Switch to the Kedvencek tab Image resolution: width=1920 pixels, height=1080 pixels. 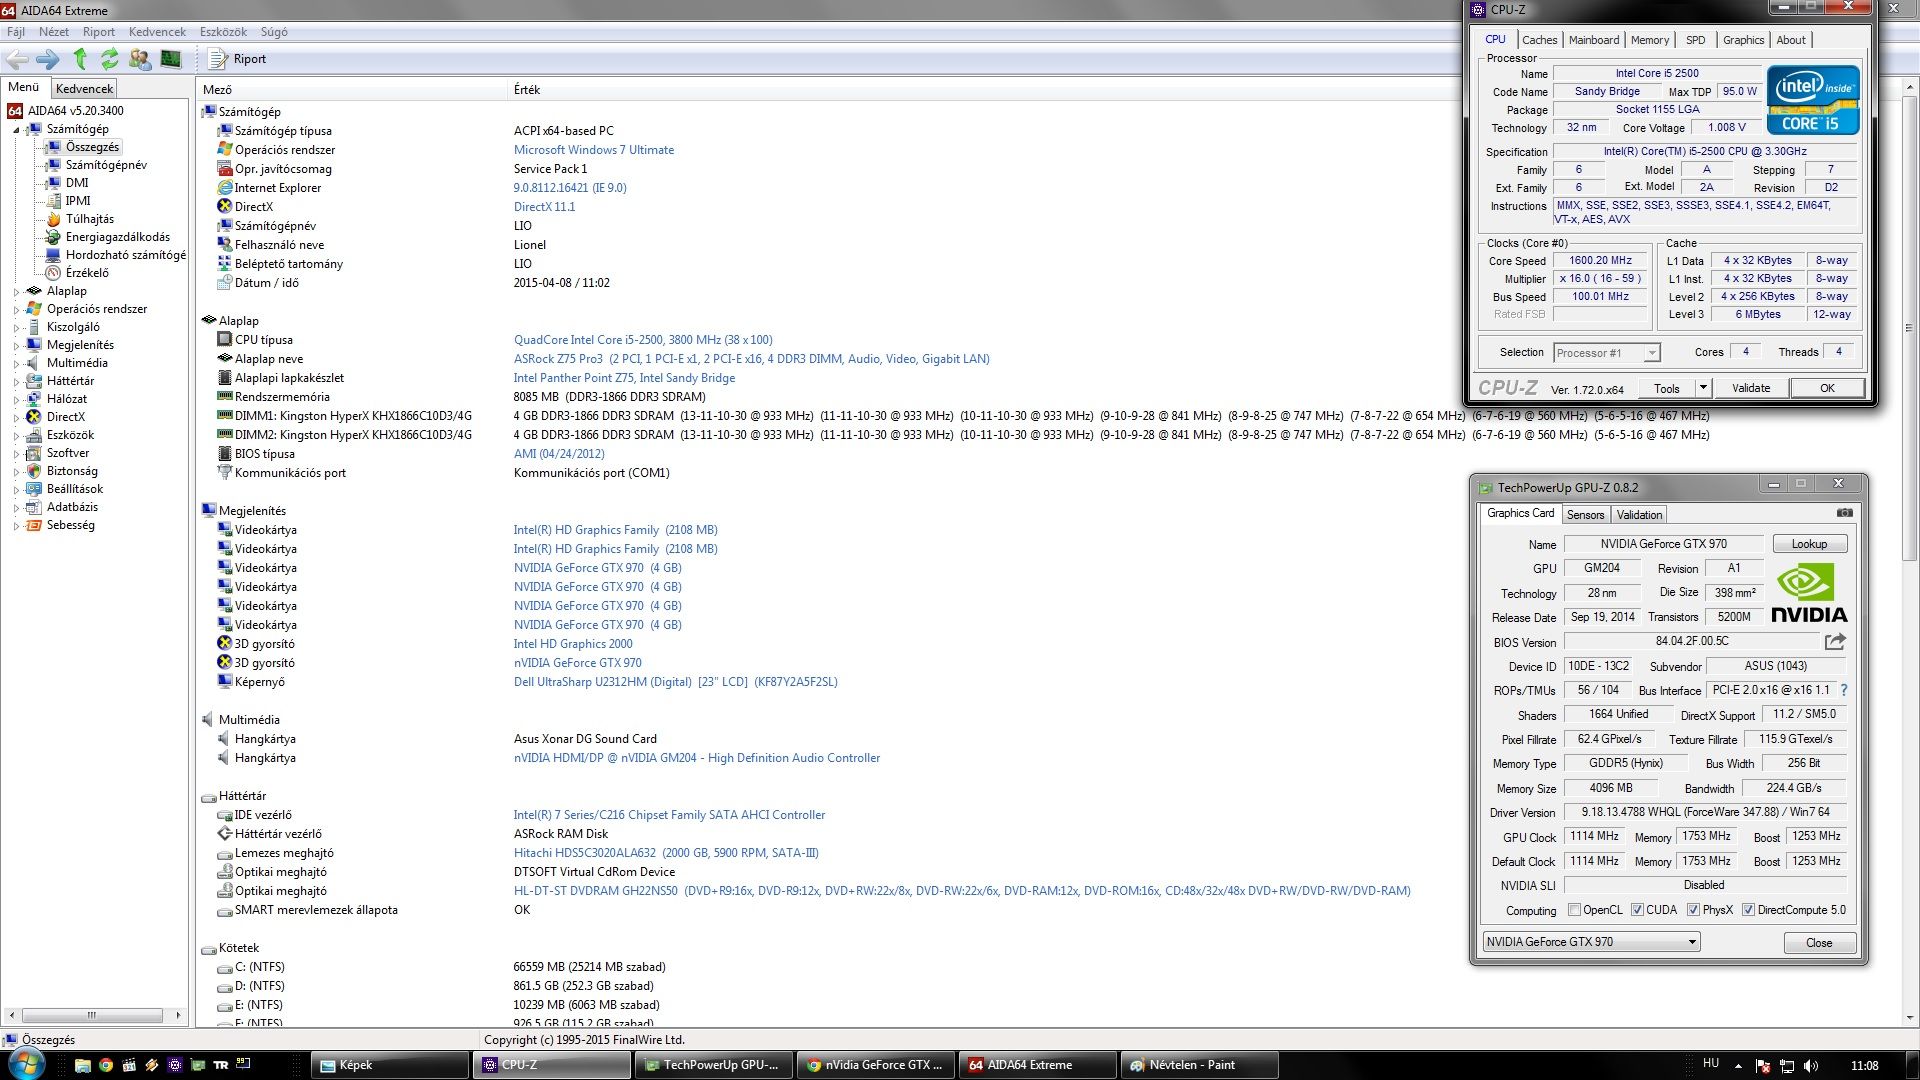[x=85, y=89]
